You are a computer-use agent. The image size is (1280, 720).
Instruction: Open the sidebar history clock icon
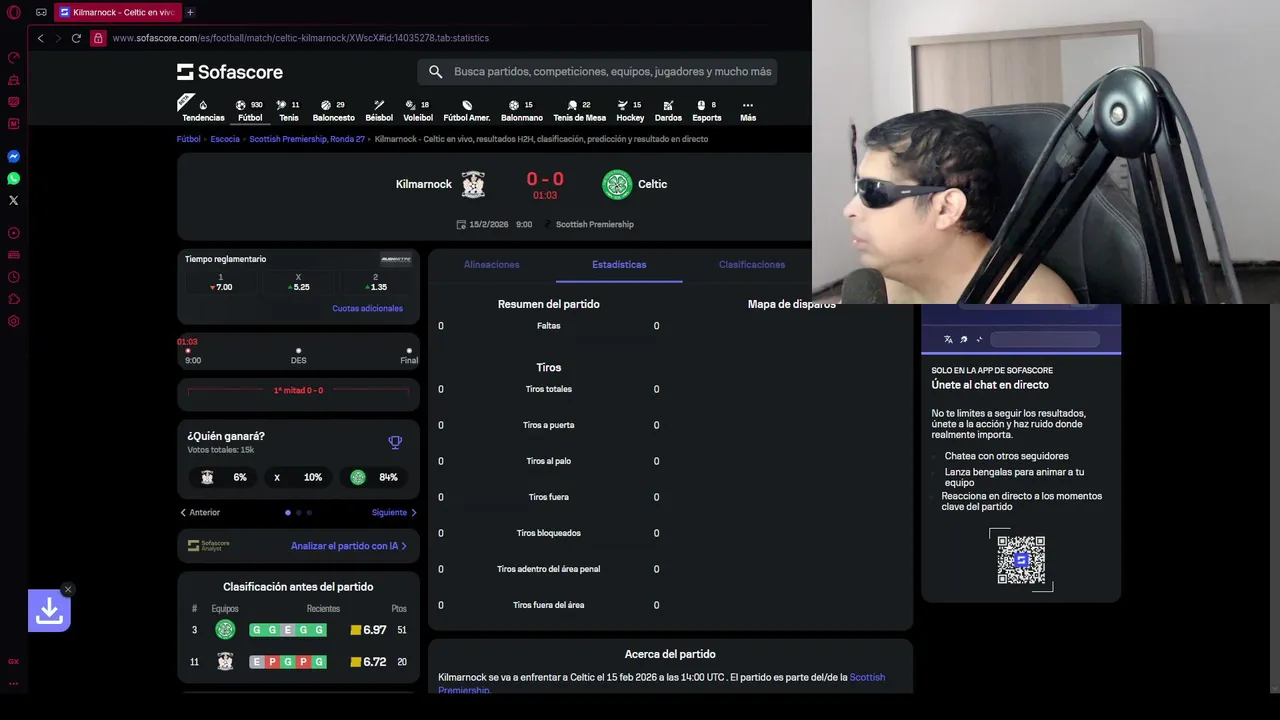[x=14, y=277]
